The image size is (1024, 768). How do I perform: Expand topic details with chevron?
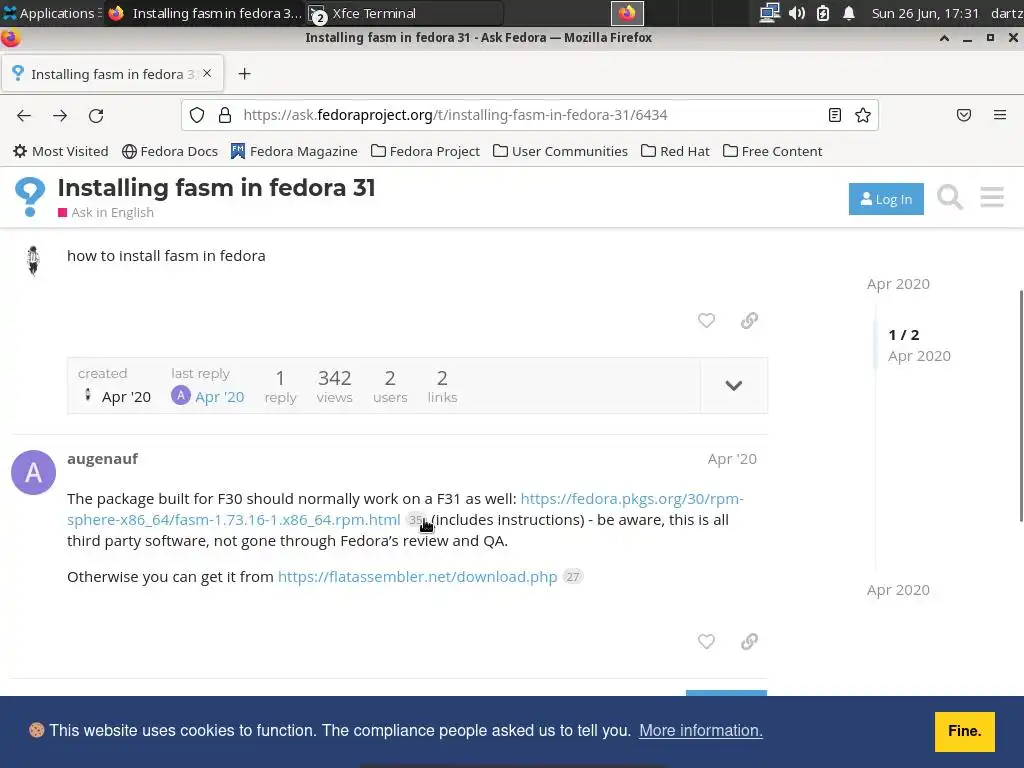(733, 385)
